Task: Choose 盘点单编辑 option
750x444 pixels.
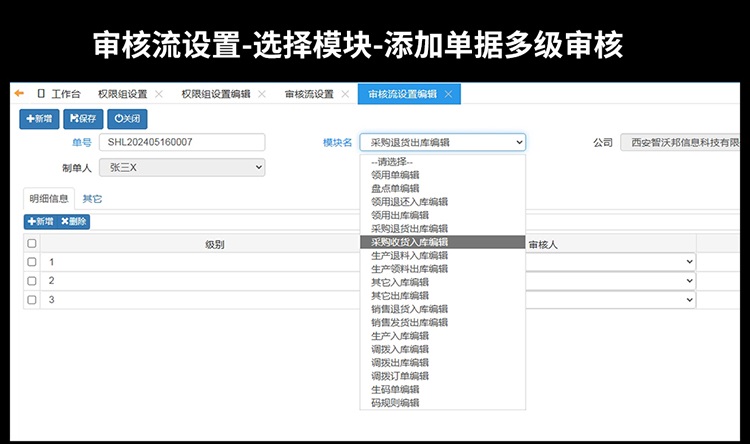Action: (x=442, y=189)
